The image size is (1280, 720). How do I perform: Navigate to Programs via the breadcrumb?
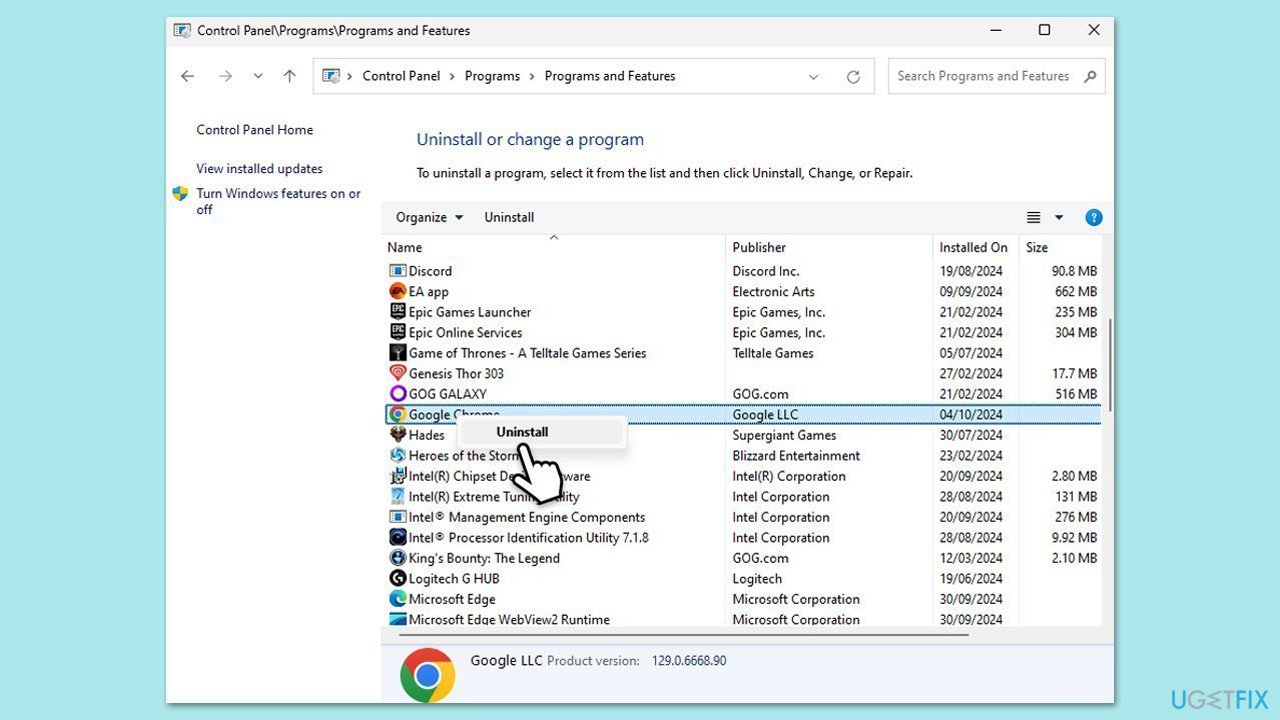pos(492,76)
